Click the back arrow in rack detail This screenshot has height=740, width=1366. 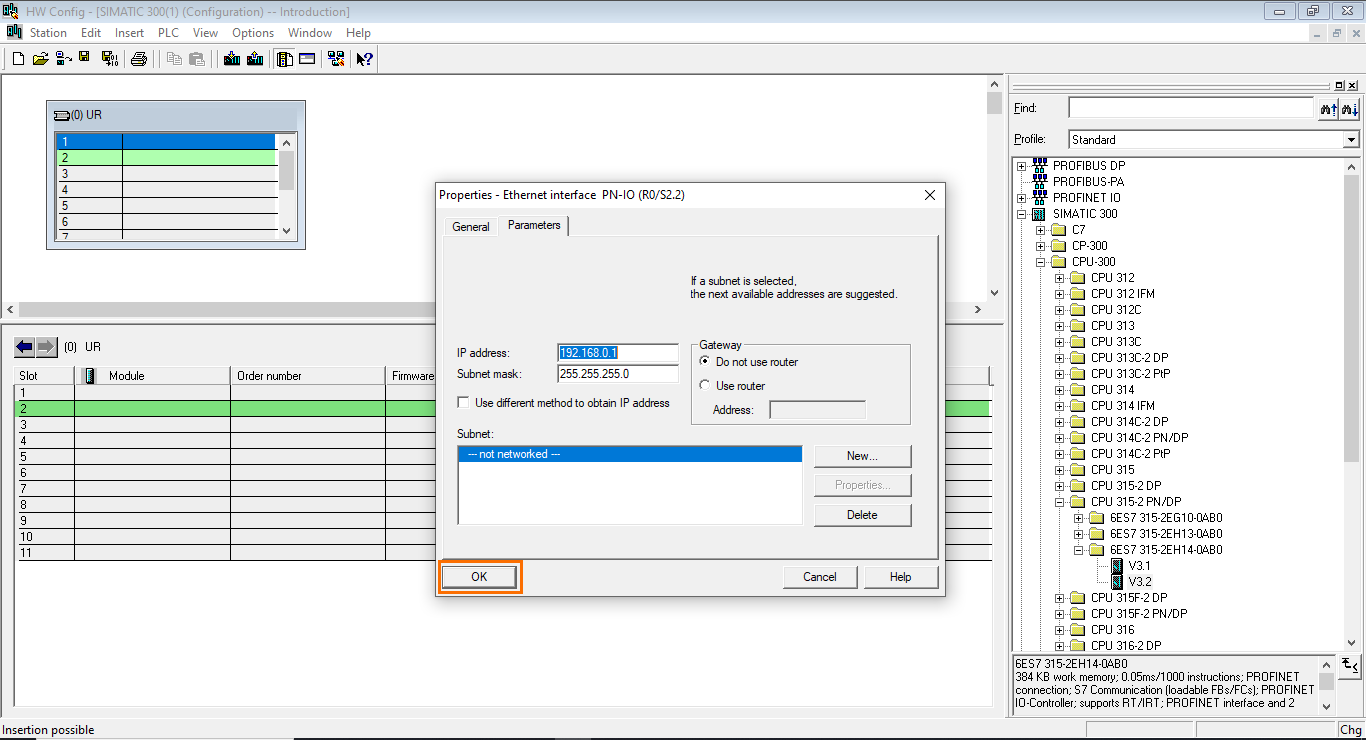tap(25, 347)
